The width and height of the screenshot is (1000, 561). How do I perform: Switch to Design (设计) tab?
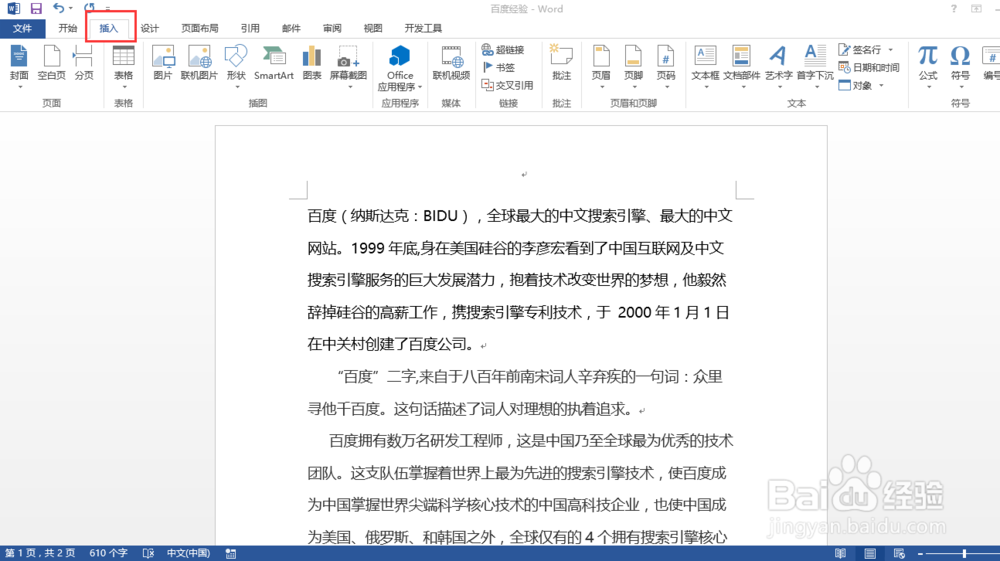tap(150, 29)
